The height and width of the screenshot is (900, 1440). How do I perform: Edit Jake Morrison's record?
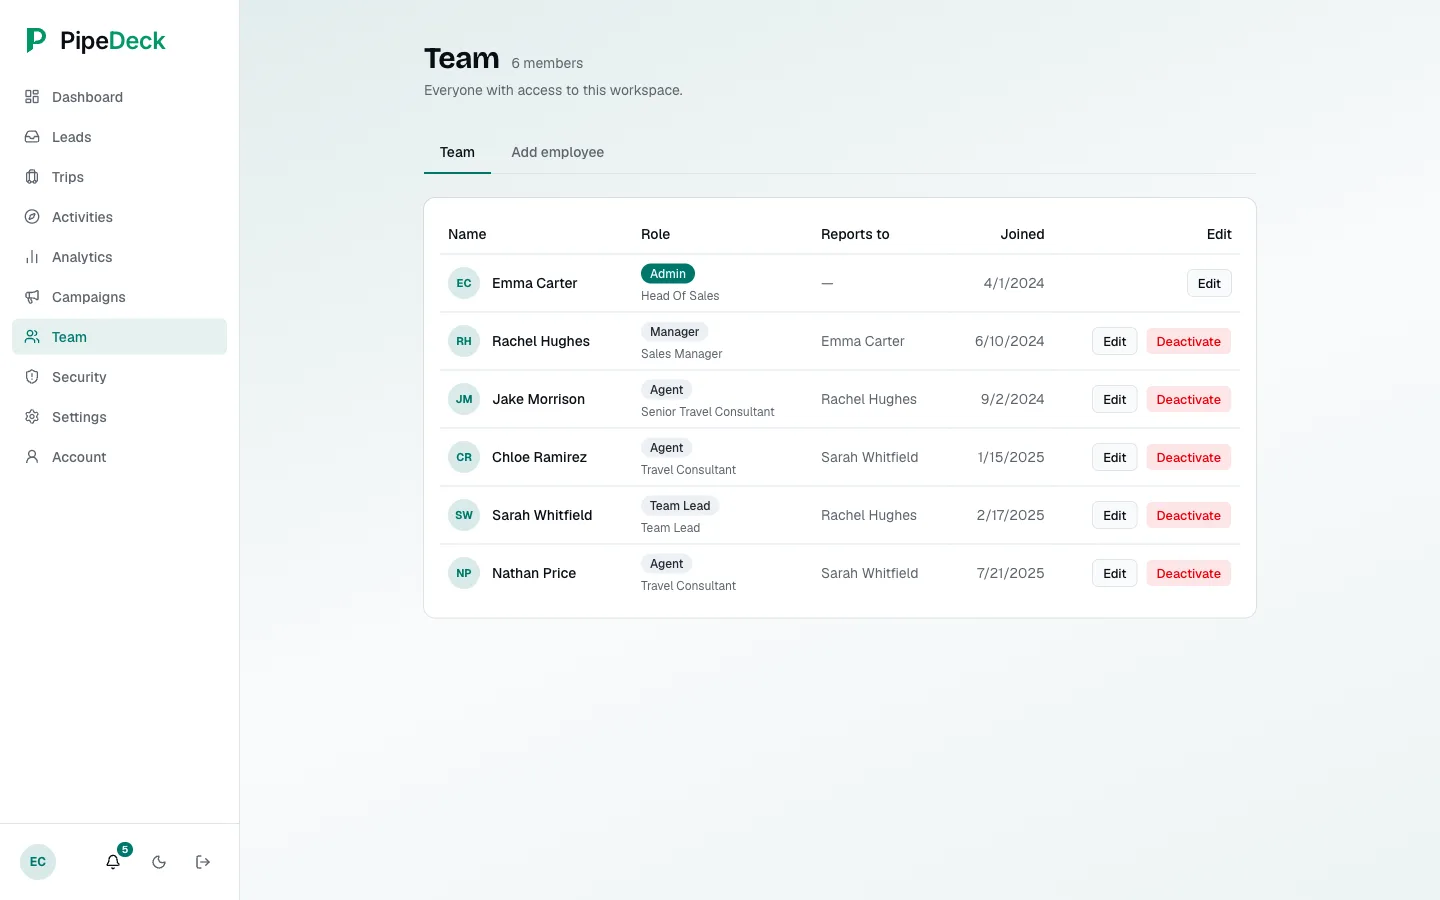point(1114,399)
